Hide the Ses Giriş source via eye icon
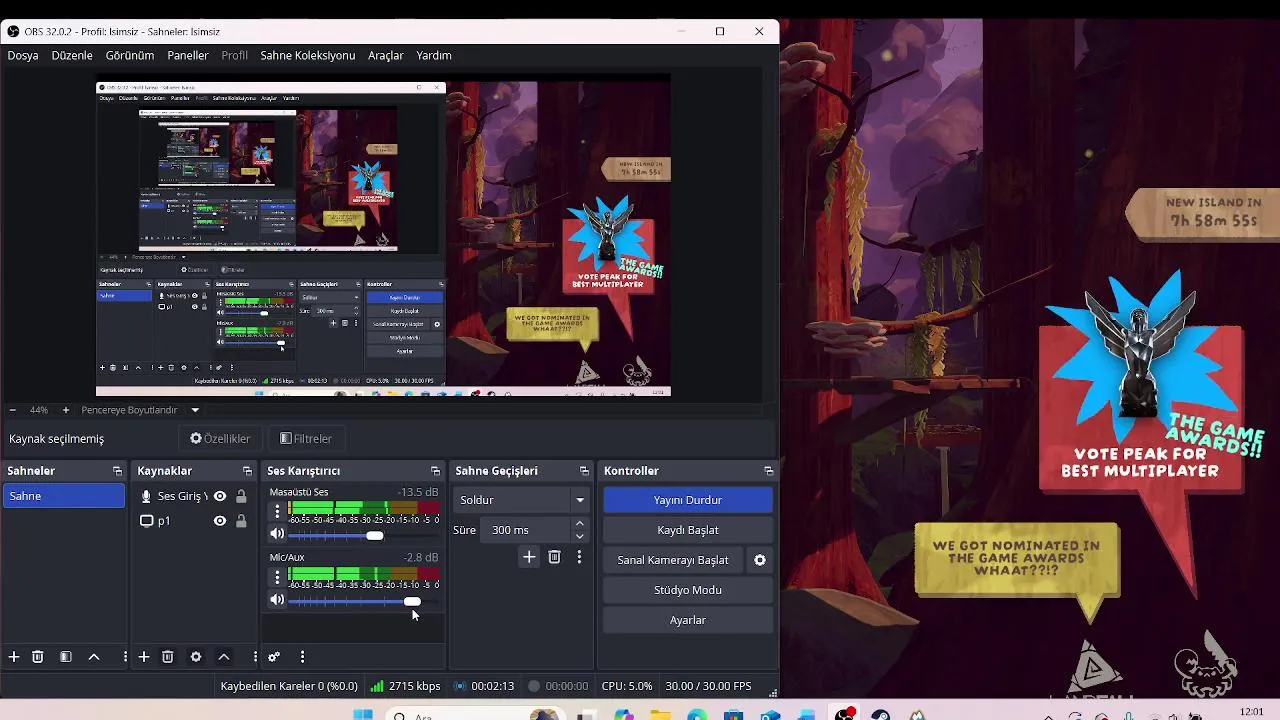The image size is (1280, 720). [x=220, y=496]
